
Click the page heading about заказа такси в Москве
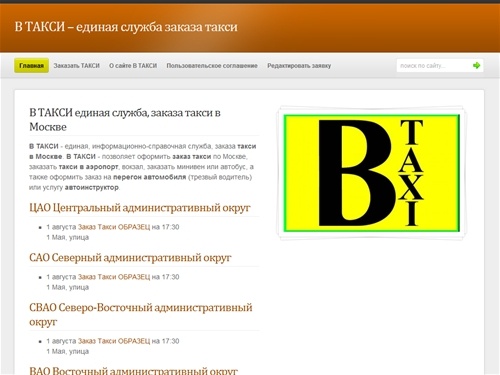point(125,120)
